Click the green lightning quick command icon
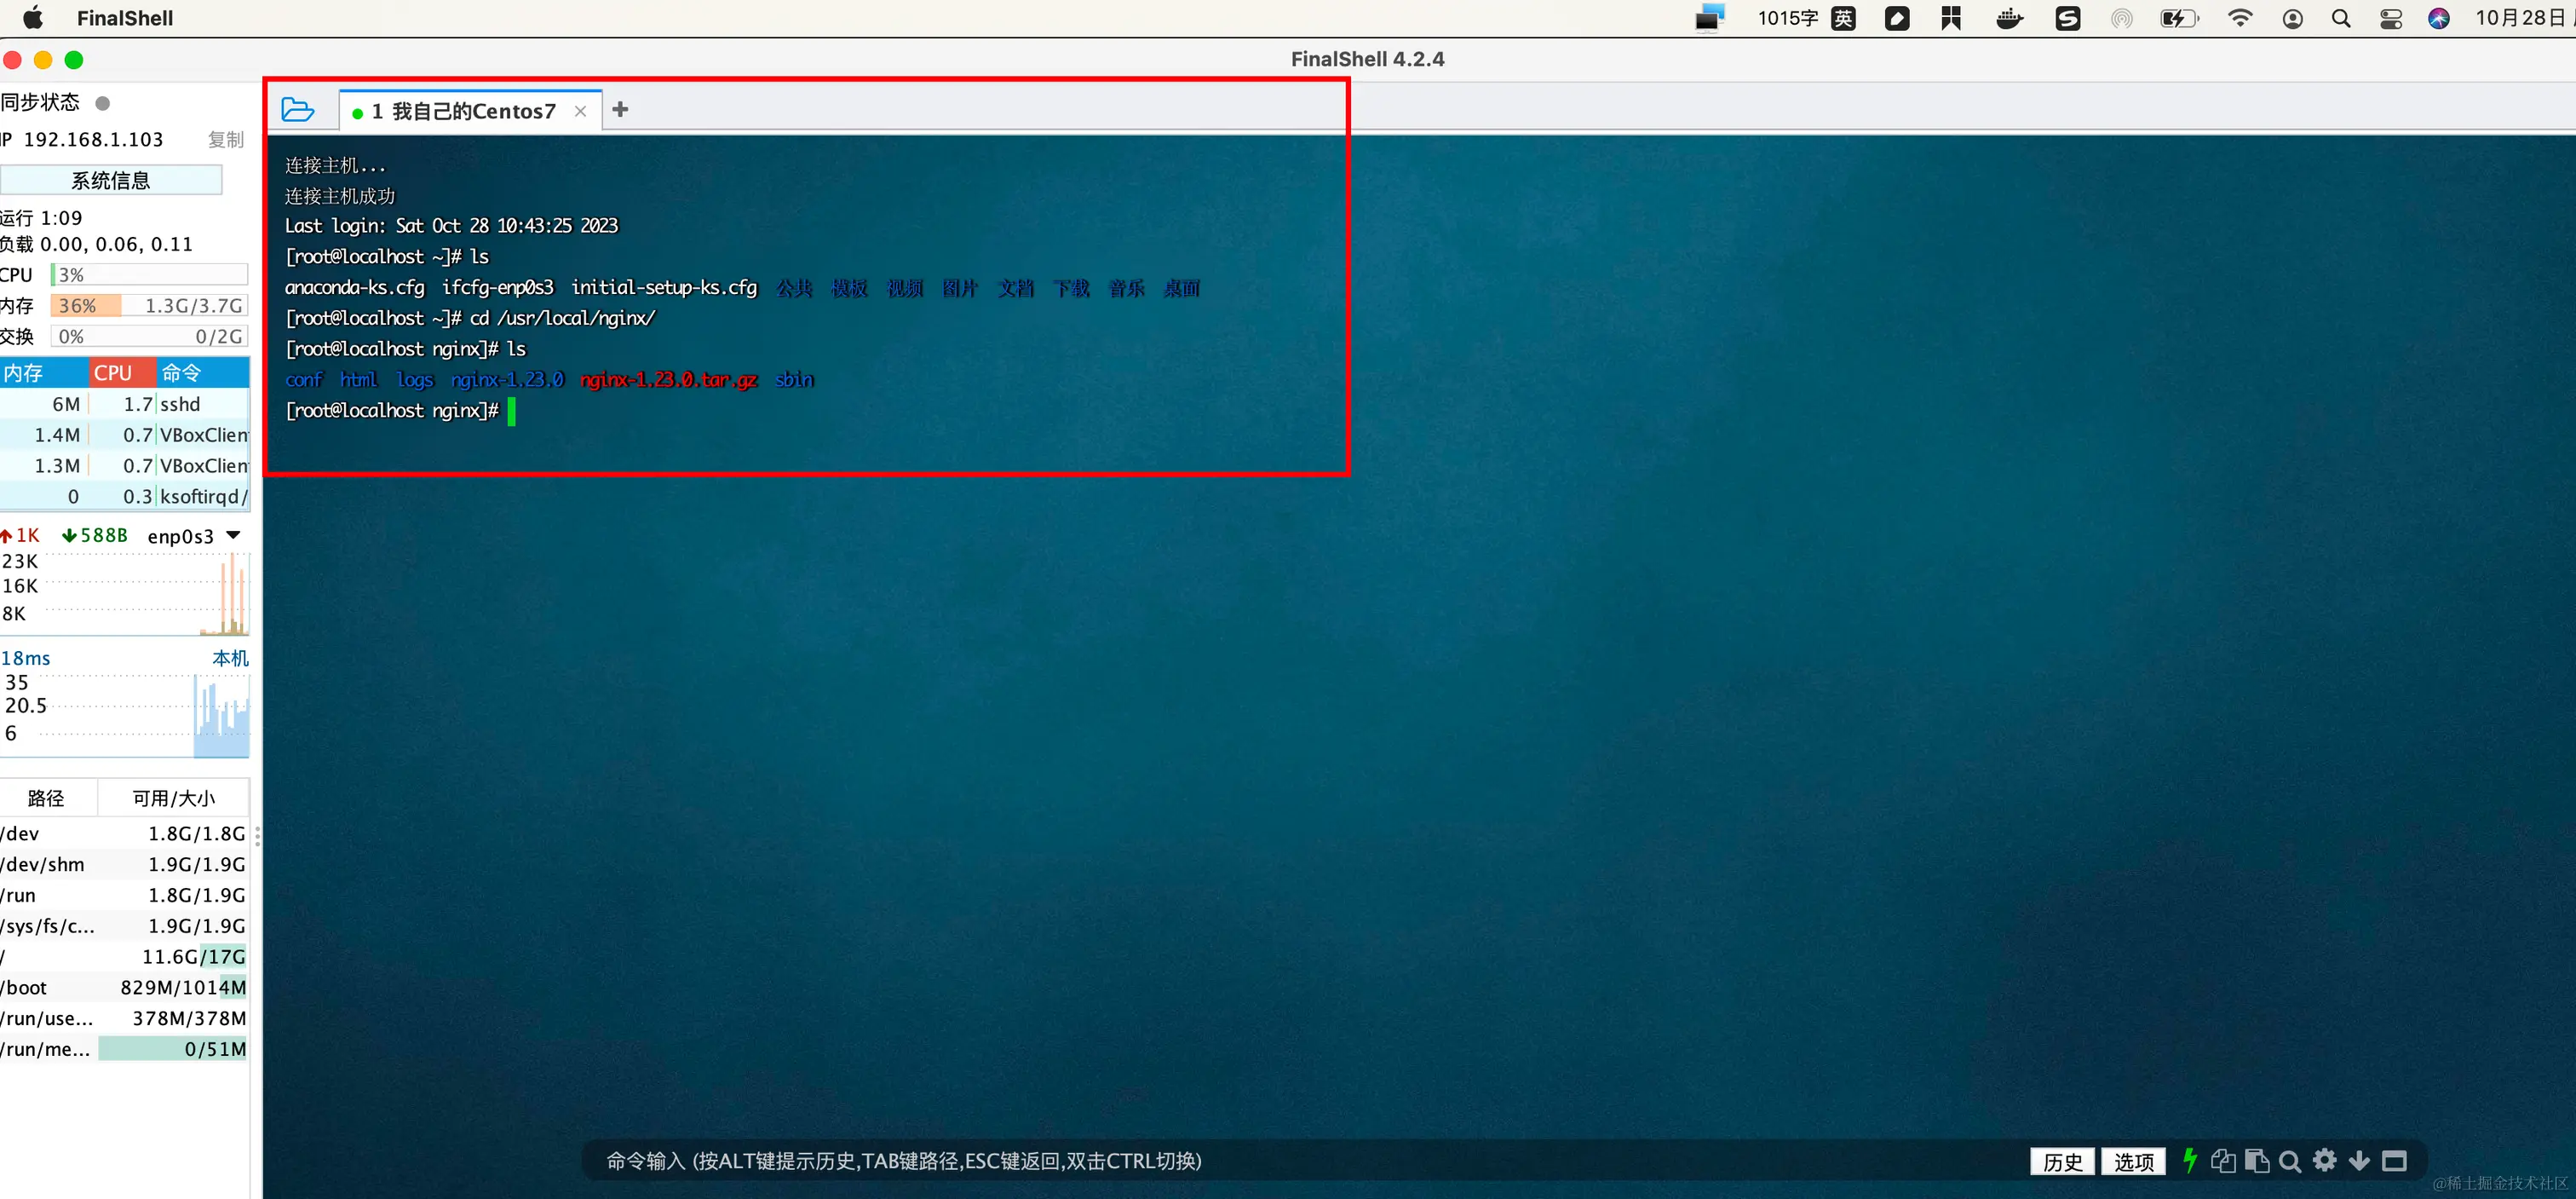This screenshot has height=1199, width=2576. tap(2189, 1161)
